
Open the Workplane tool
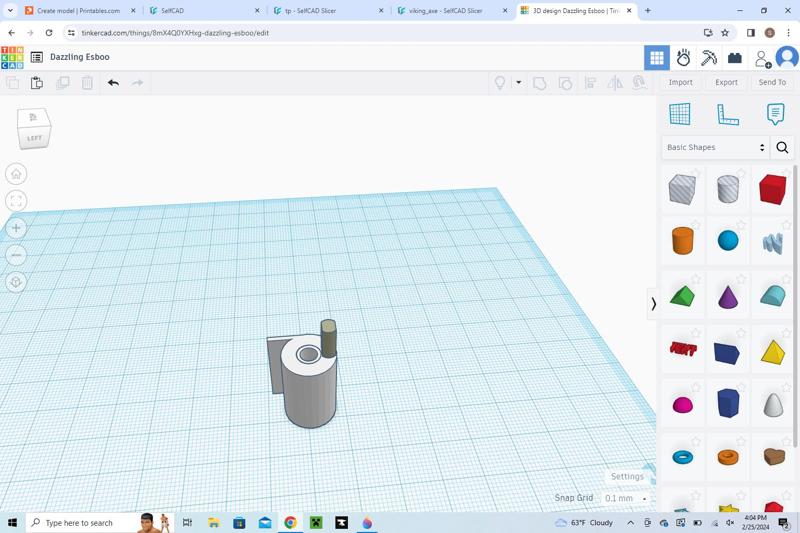(x=680, y=114)
